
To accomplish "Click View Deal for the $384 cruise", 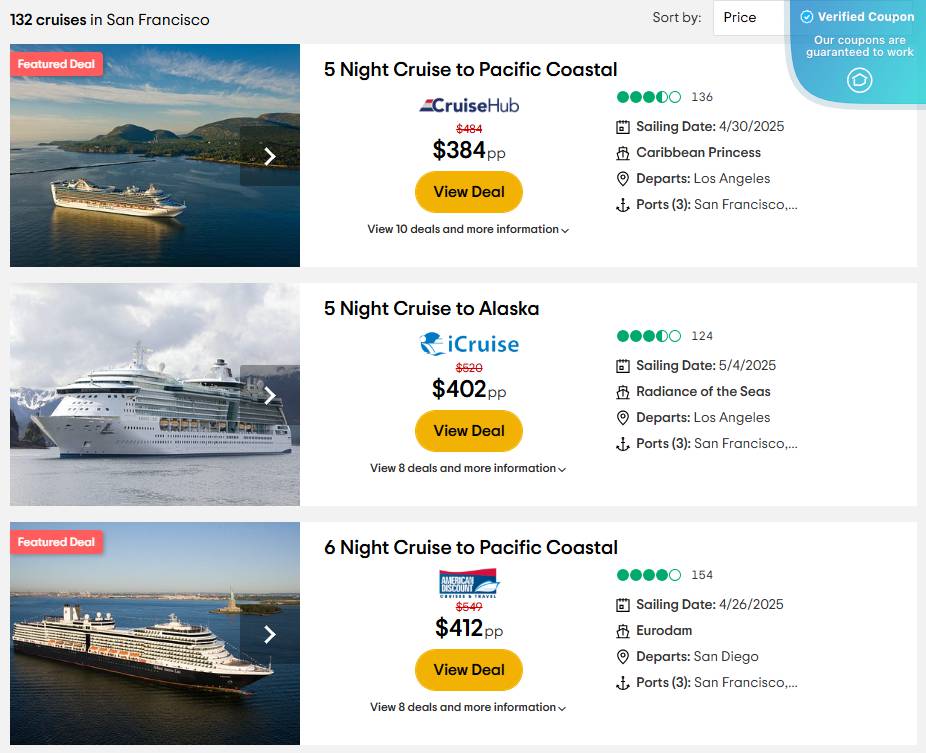I will 469,192.
